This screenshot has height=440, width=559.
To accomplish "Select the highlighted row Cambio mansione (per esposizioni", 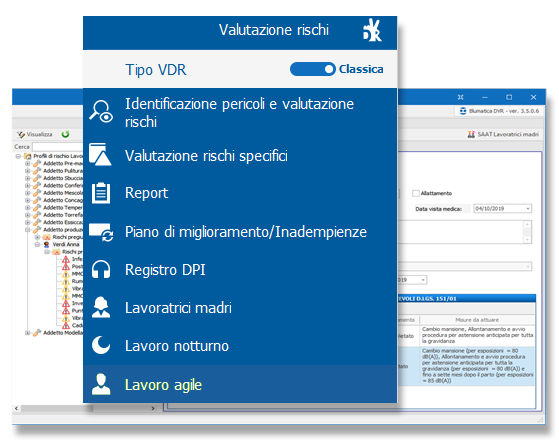I will 466,366.
